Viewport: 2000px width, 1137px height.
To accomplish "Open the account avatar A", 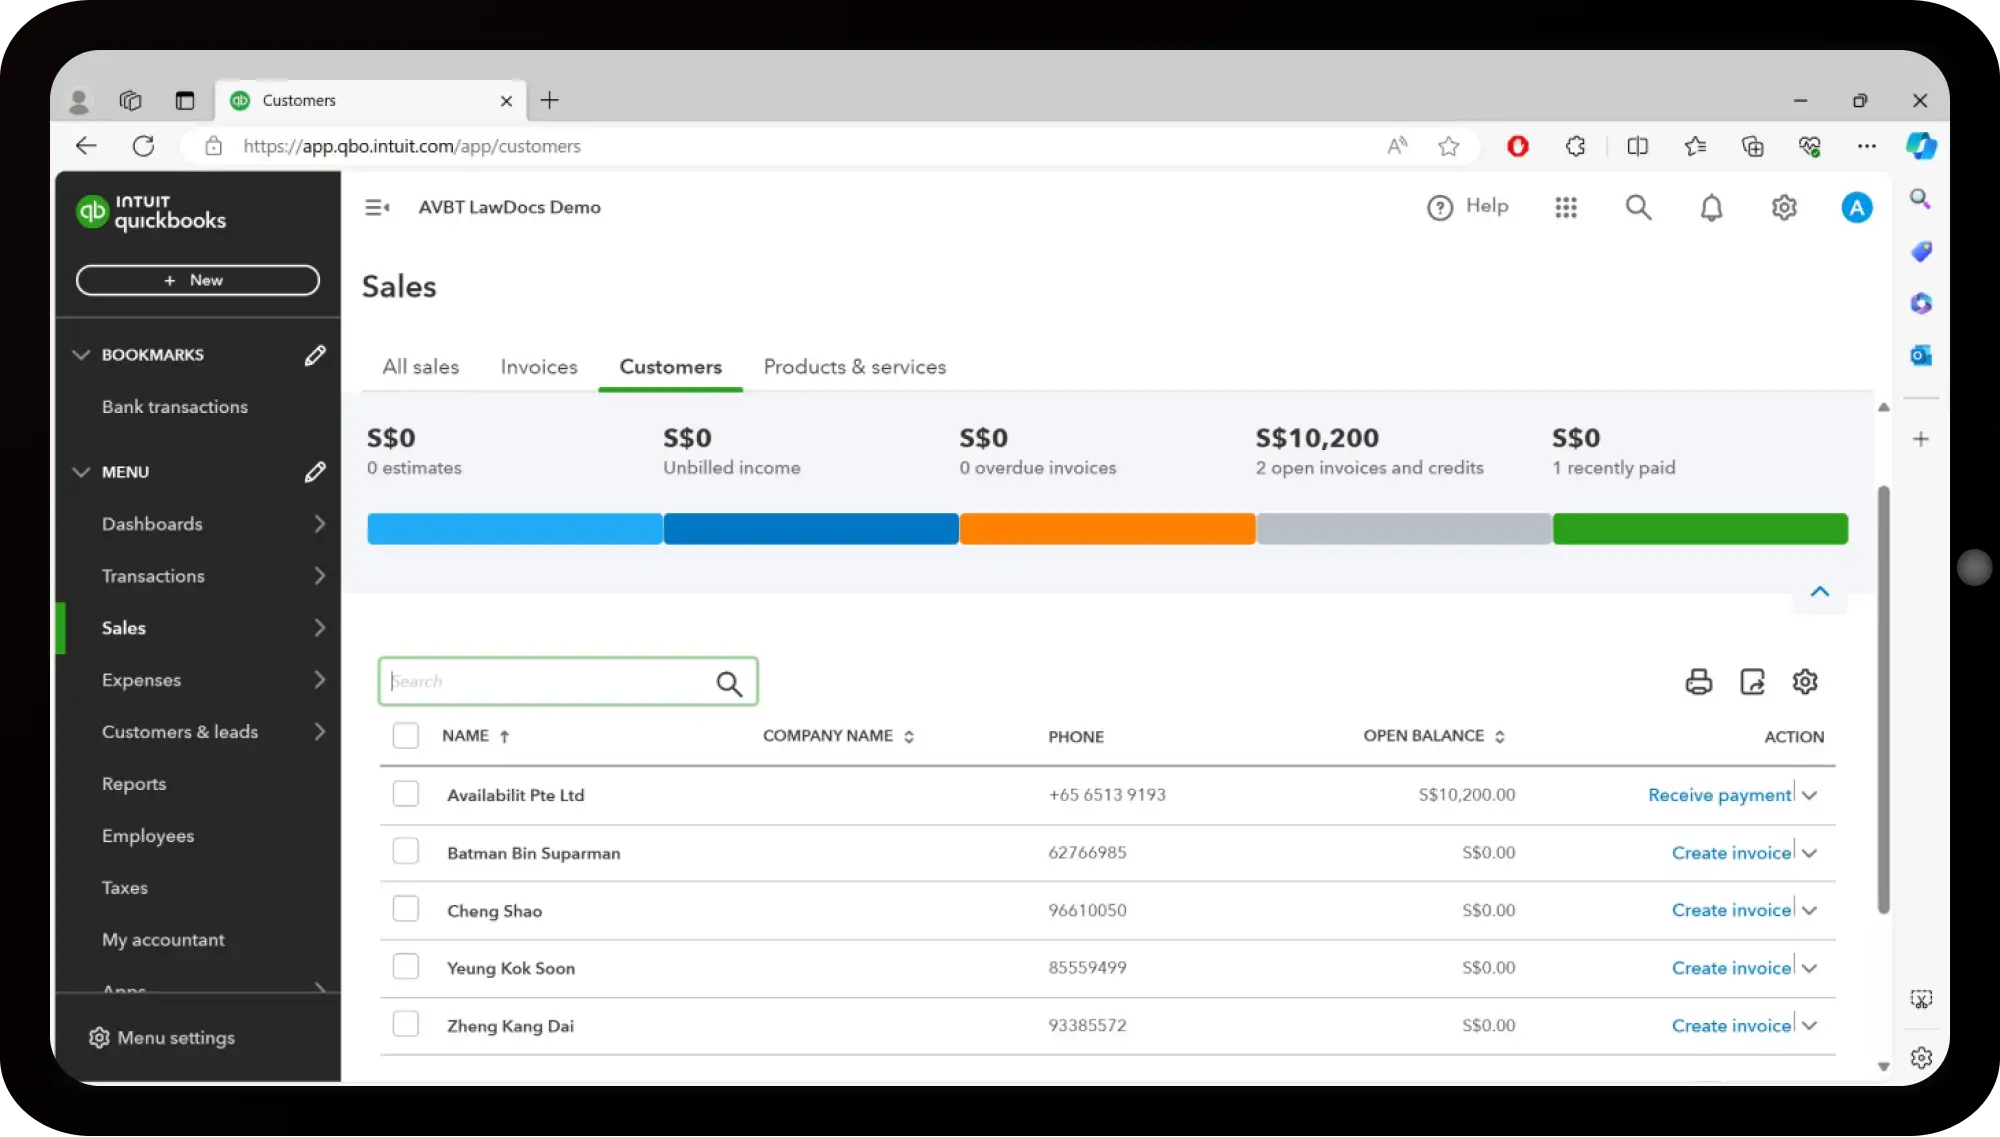I will [x=1857, y=207].
